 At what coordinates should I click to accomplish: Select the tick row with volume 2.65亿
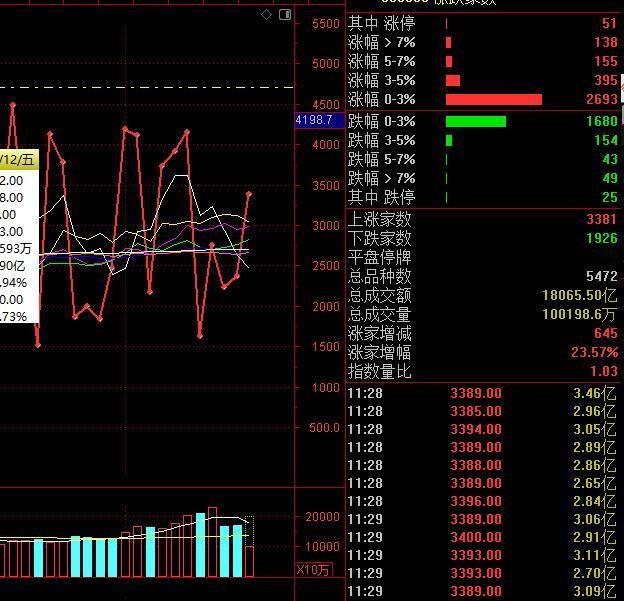click(x=482, y=483)
